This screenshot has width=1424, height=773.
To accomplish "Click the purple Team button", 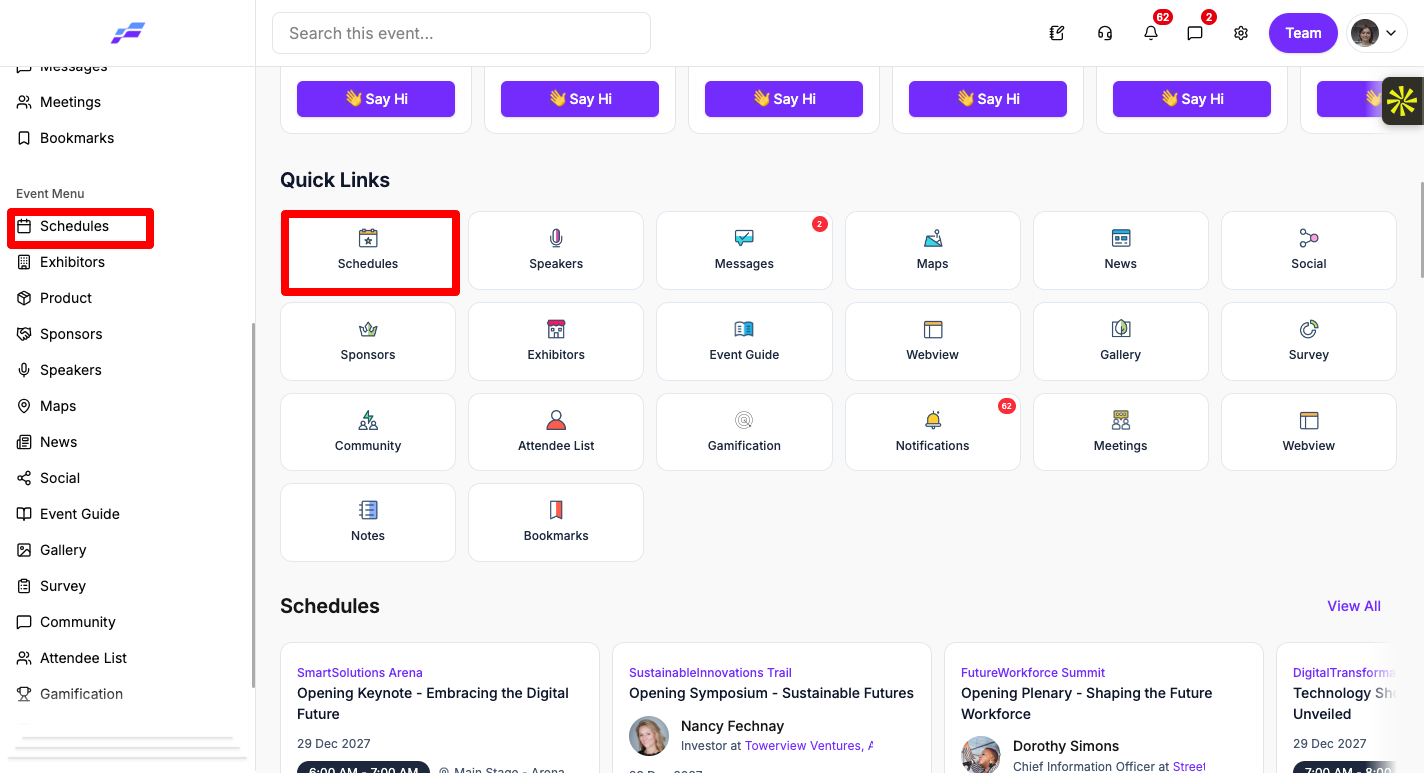I will [1303, 33].
